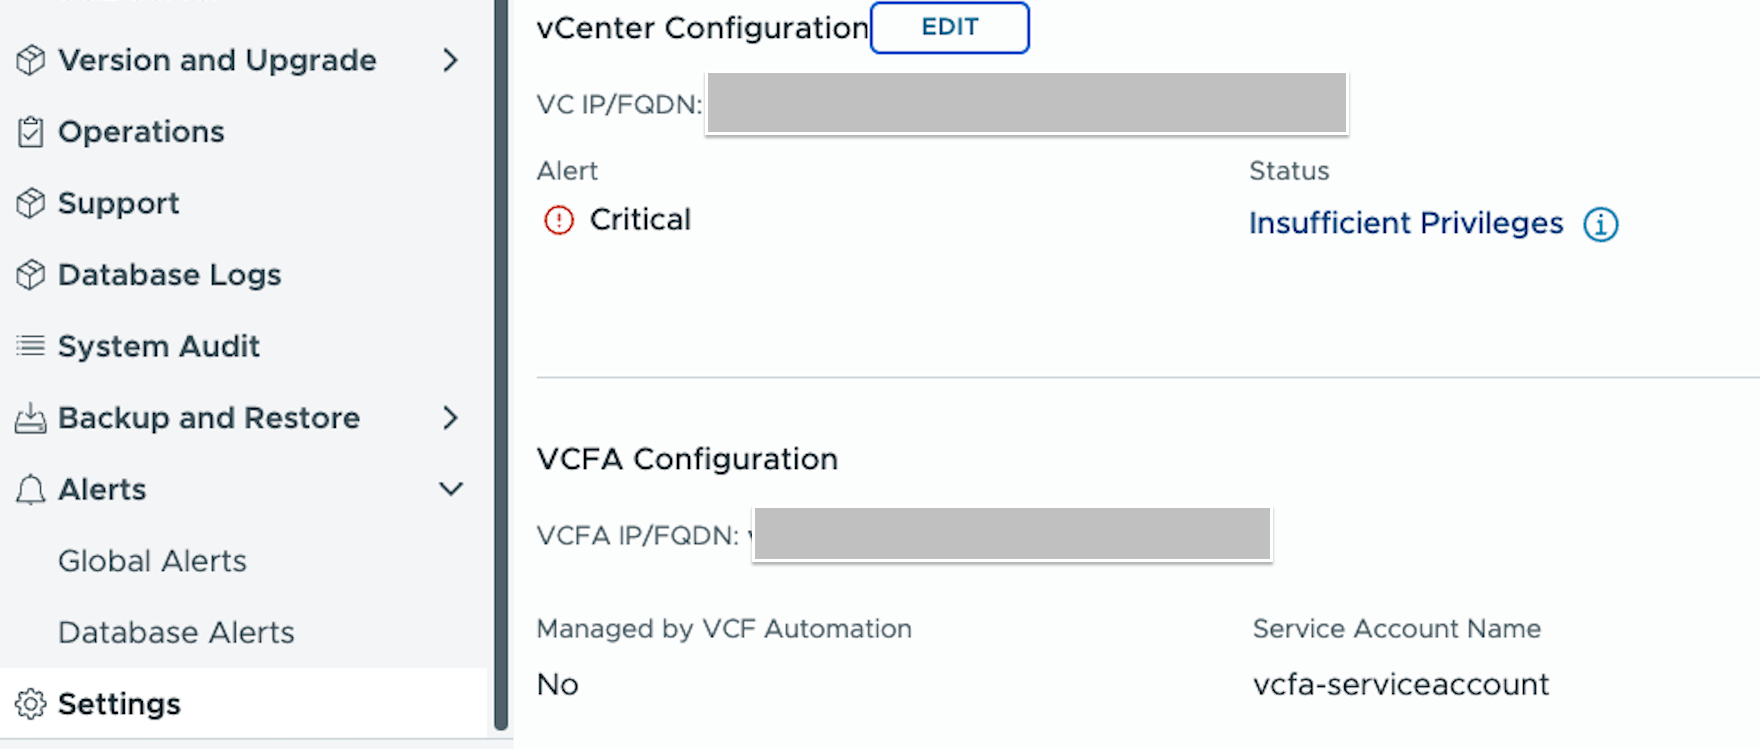Click the Operations clipboard icon

31,132
